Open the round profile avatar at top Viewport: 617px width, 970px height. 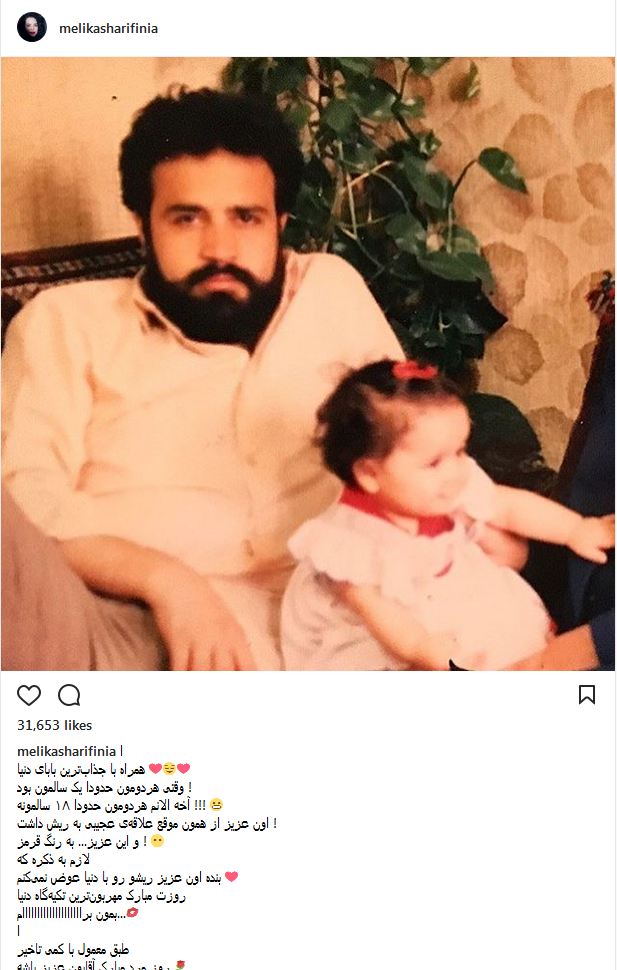click(x=32, y=27)
